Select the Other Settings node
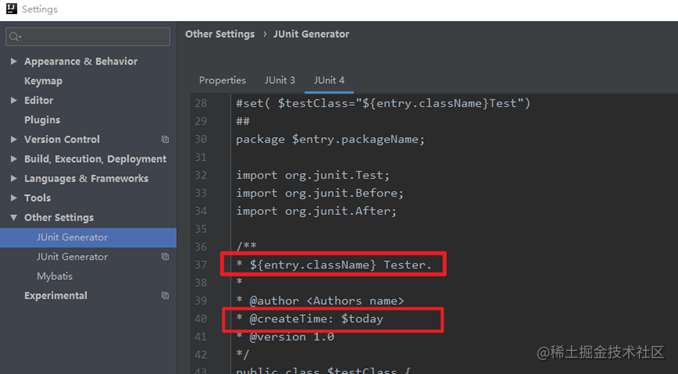This screenshot has height=374, width=678. pyautogui.click(x=59, y=217)
